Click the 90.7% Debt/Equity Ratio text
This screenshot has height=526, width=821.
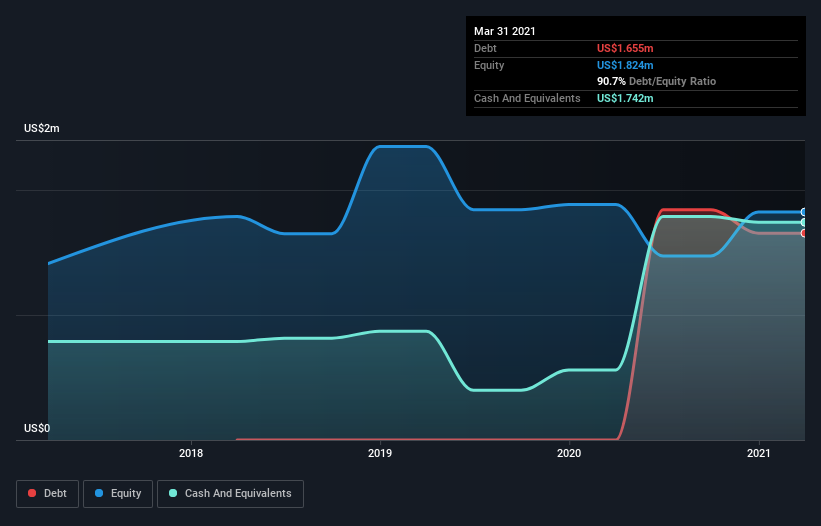(657, 81)
